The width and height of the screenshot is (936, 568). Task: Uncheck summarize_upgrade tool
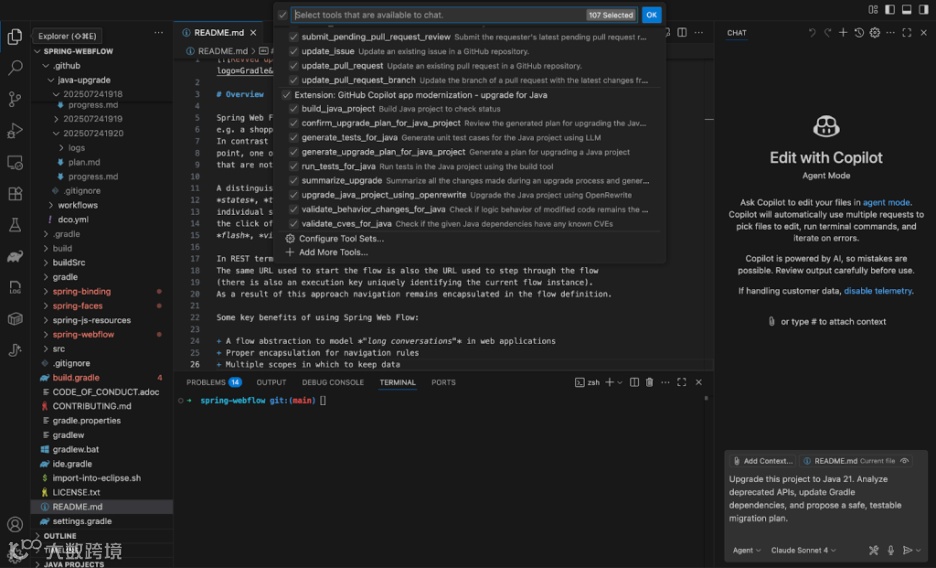(x=293, y=180)
